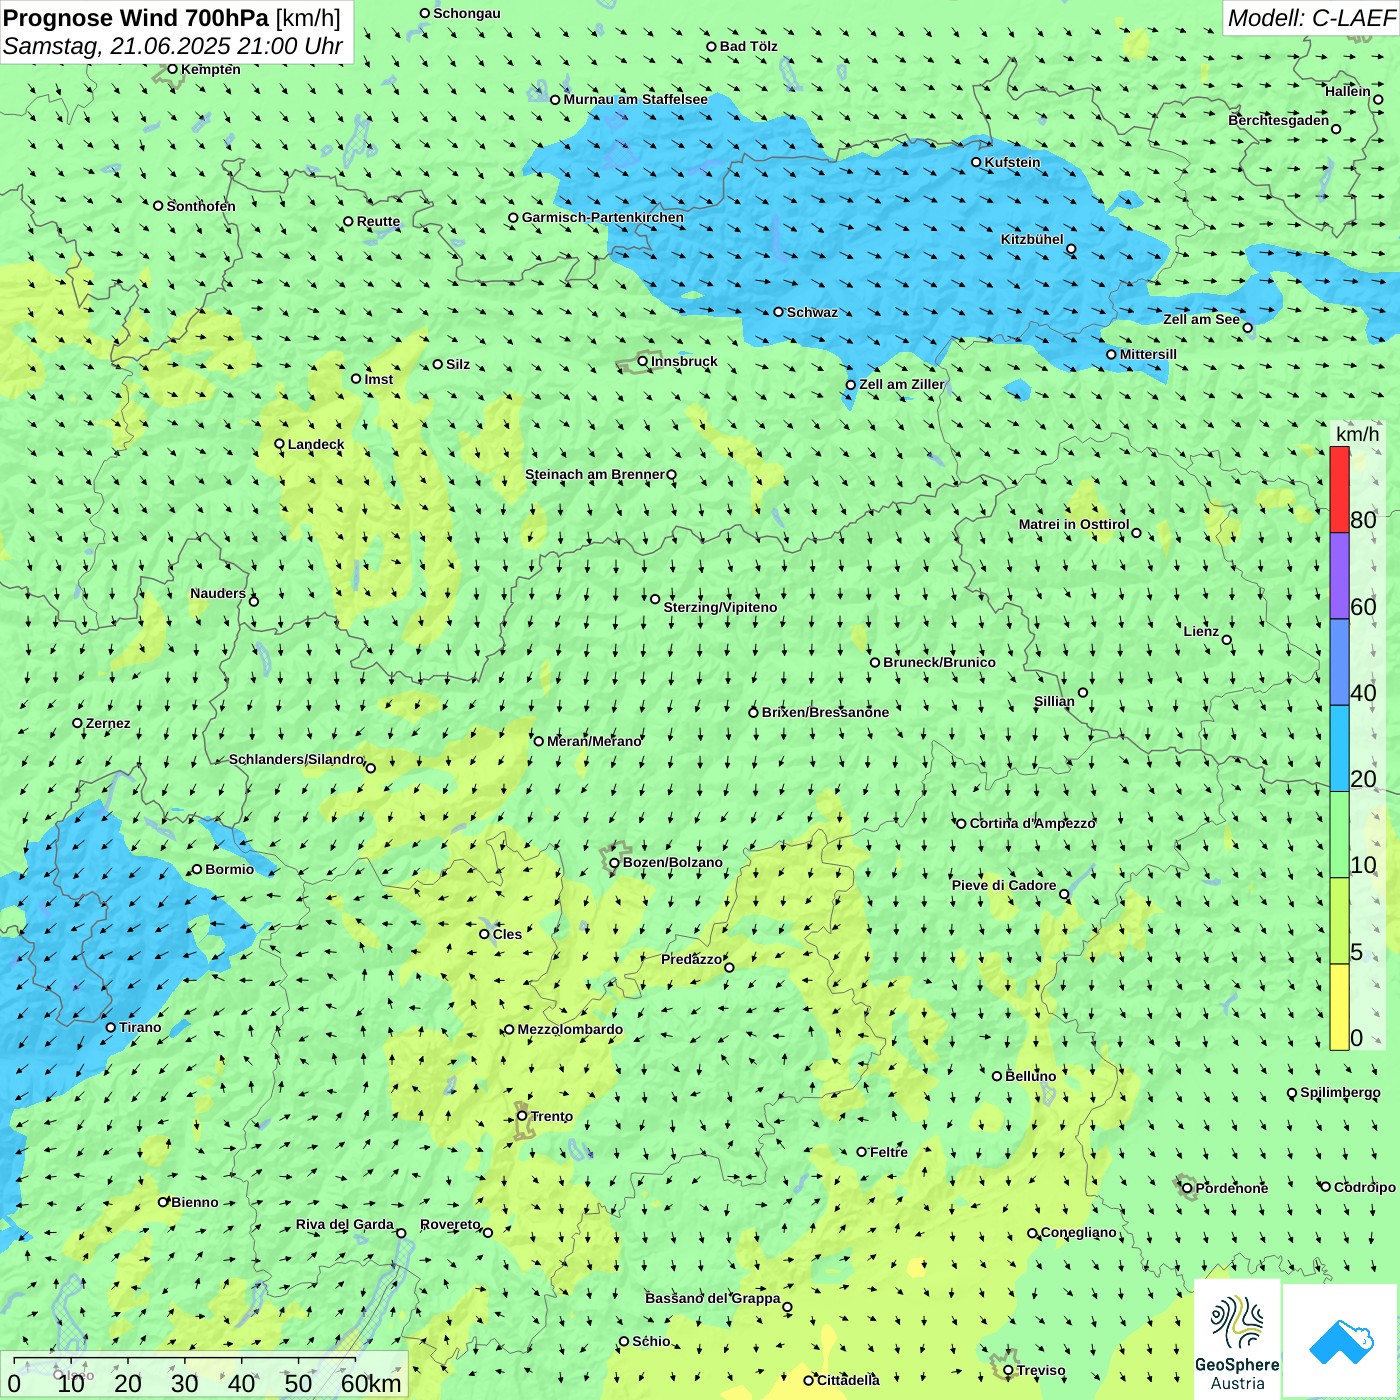Click the 'Sterzing/Vipiteno' label
The width and height of the screenshot is (1400, 1400).
tap(721, 607)
